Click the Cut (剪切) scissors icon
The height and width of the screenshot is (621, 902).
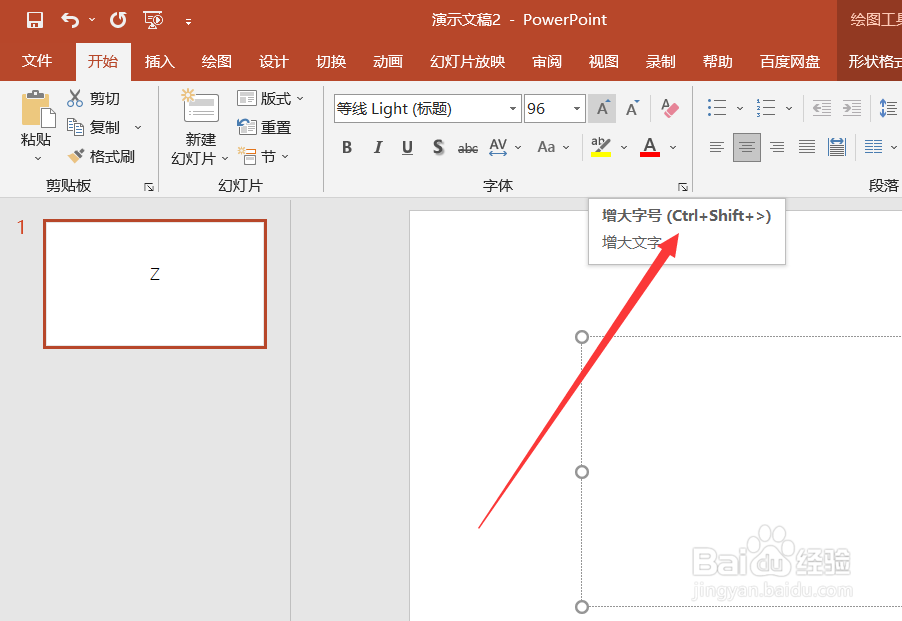point(76,98)
